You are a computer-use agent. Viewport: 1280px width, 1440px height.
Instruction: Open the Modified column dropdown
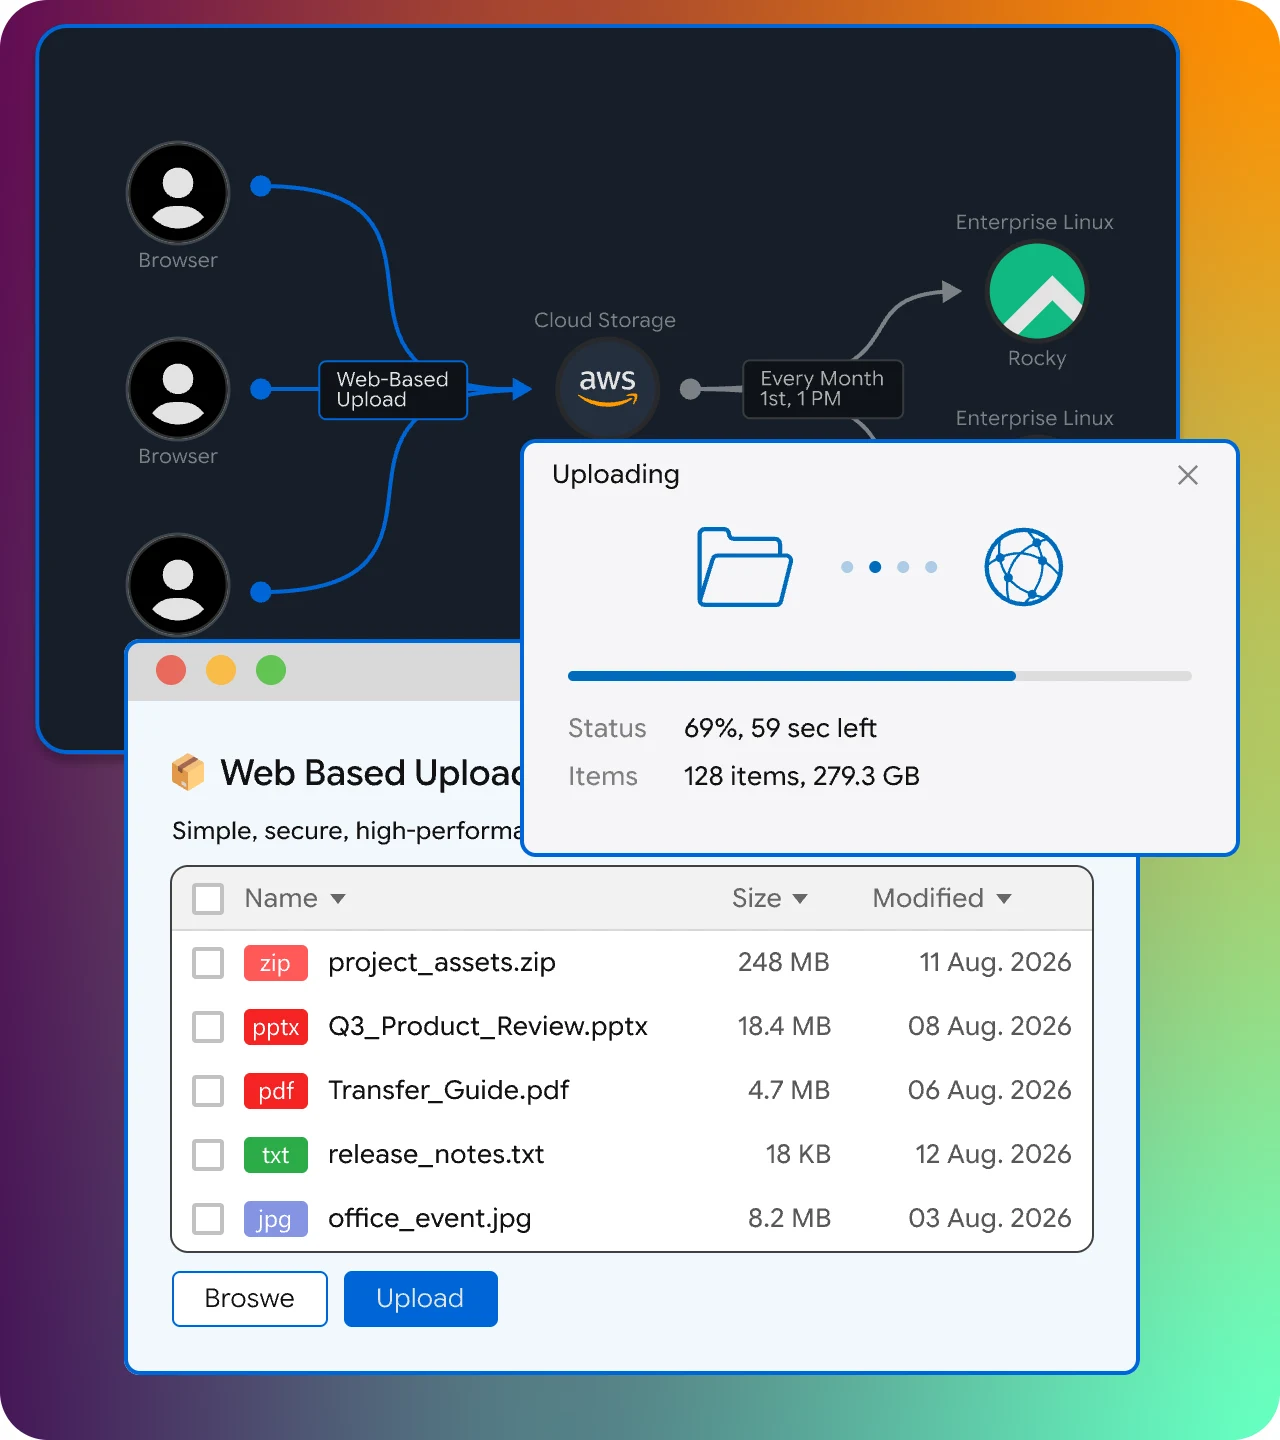pyautogui.click(x=1004, y=899)
